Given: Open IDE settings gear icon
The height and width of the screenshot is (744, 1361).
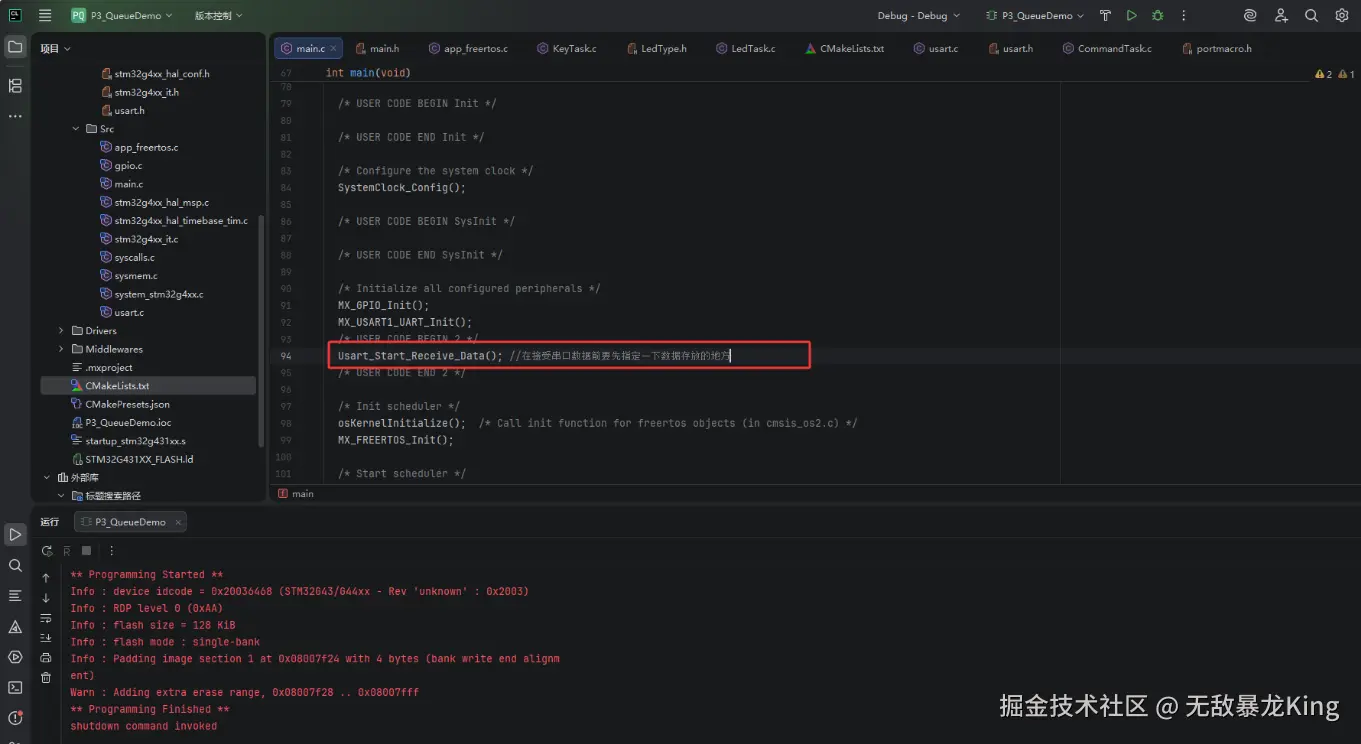Looking at the screenshot, I should [x=1342, y=15].
